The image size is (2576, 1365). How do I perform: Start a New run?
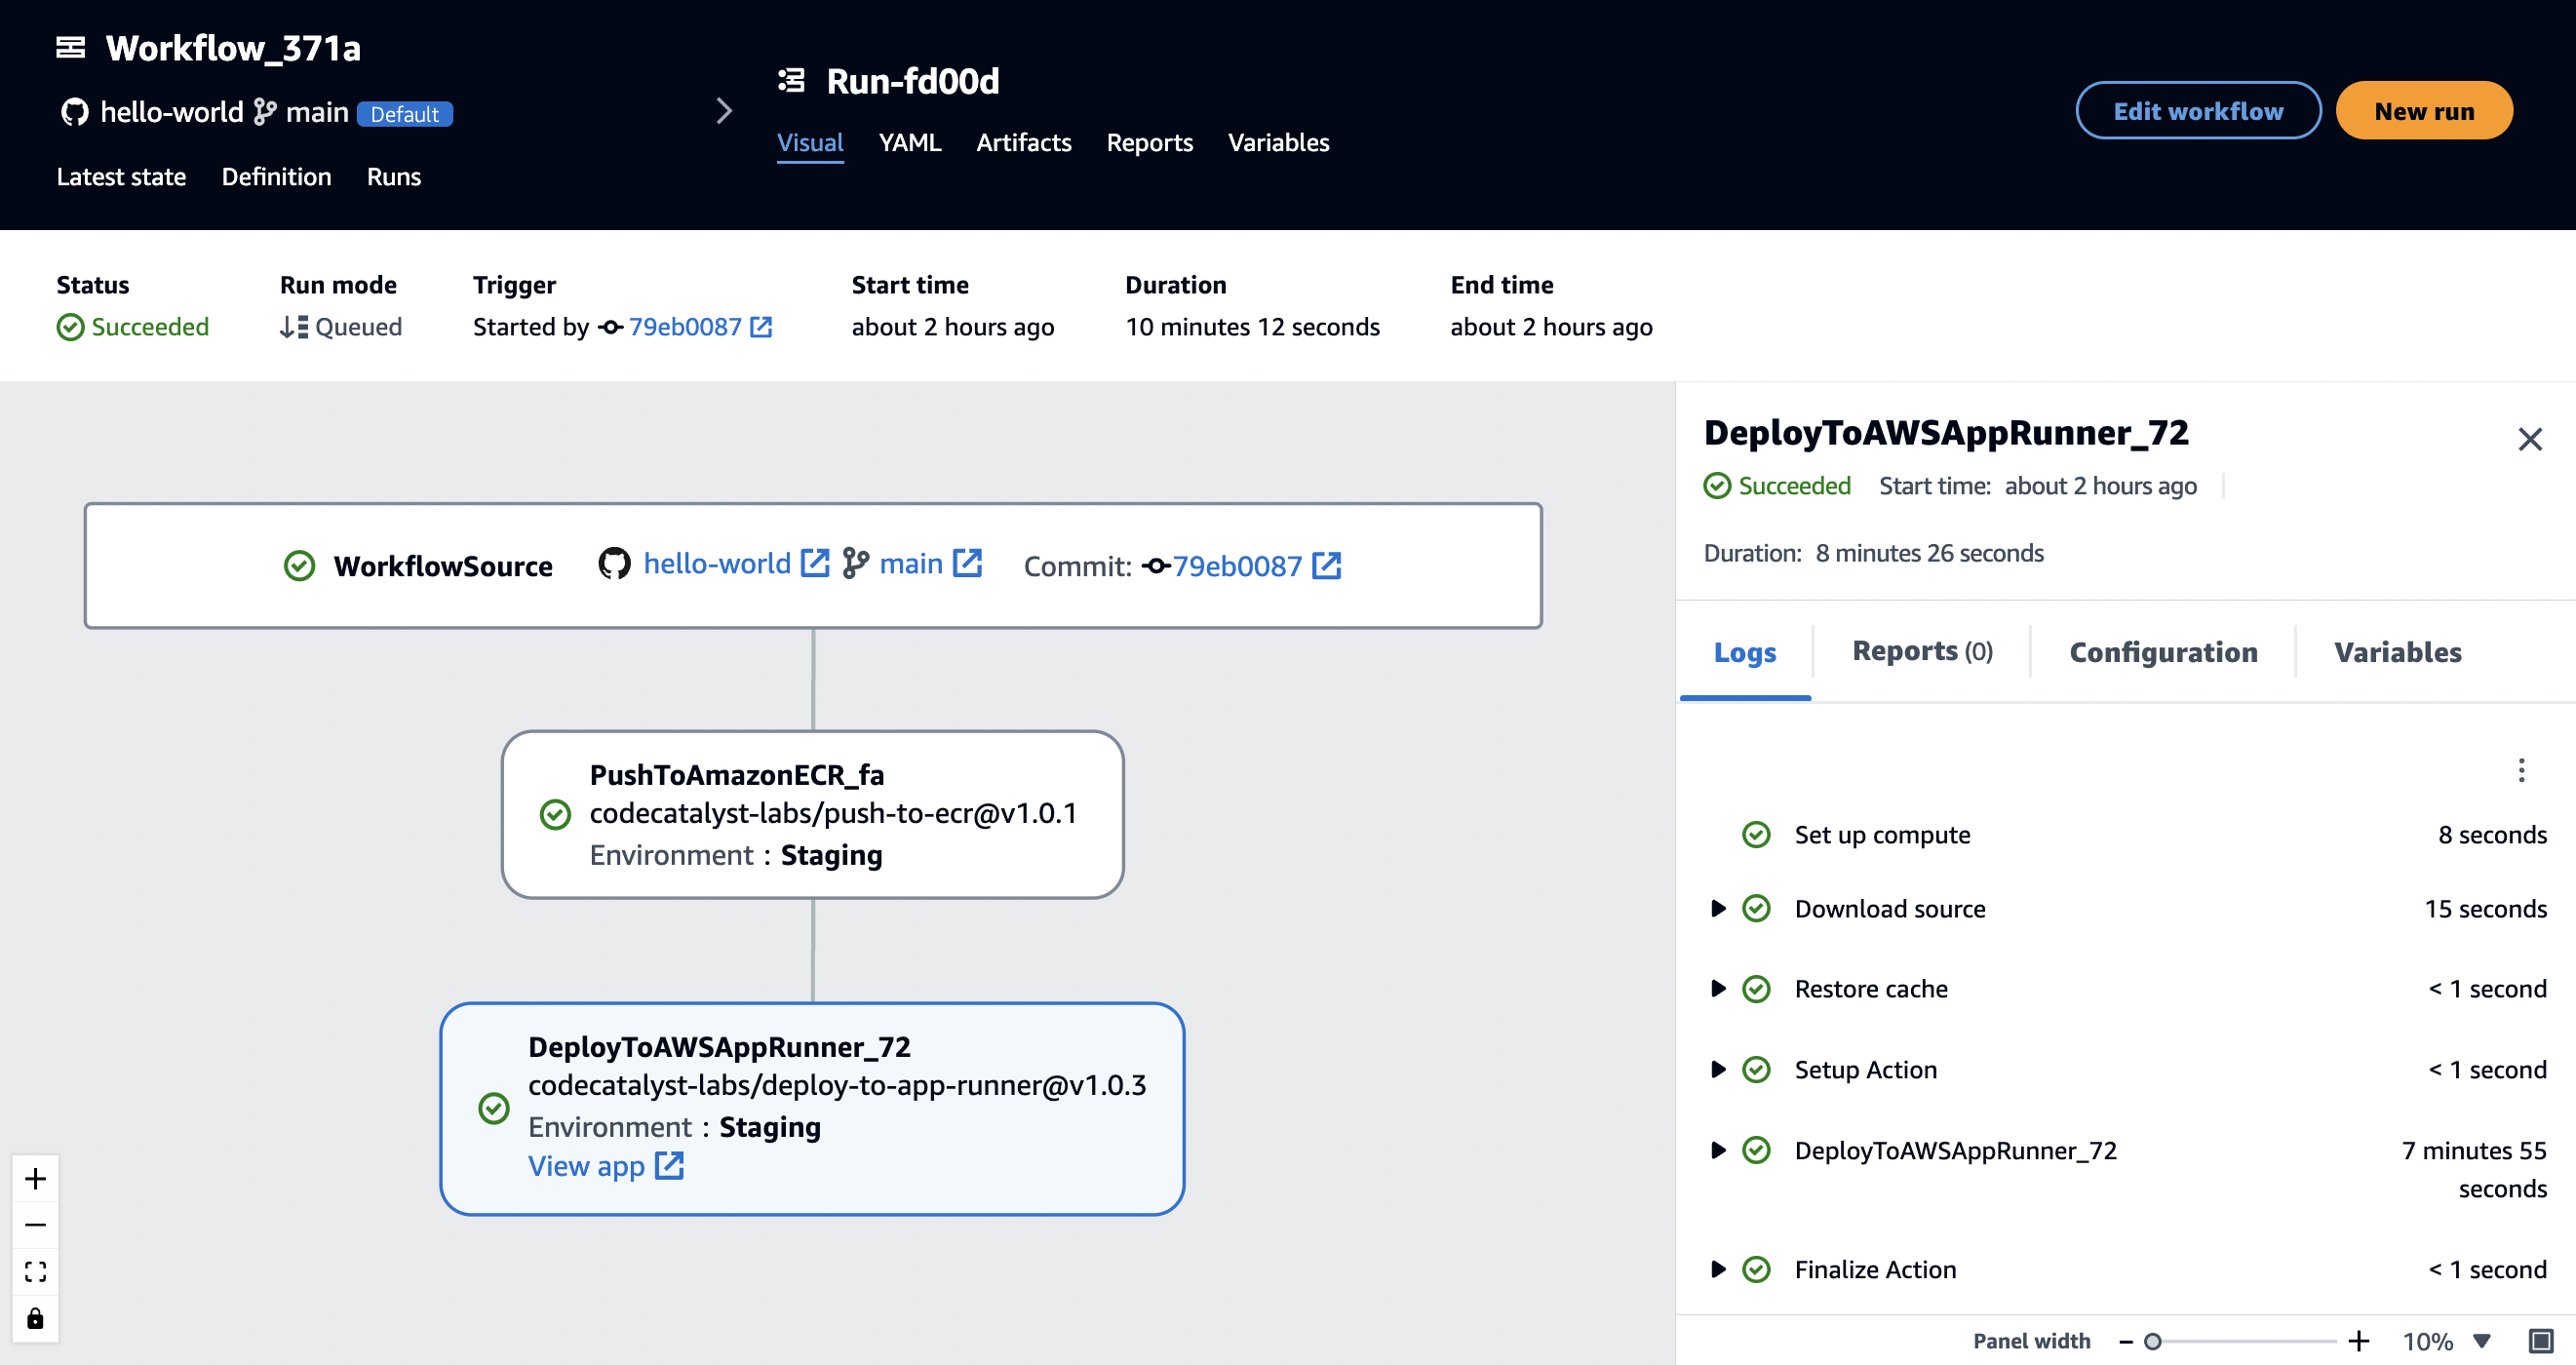(2424, 110)
